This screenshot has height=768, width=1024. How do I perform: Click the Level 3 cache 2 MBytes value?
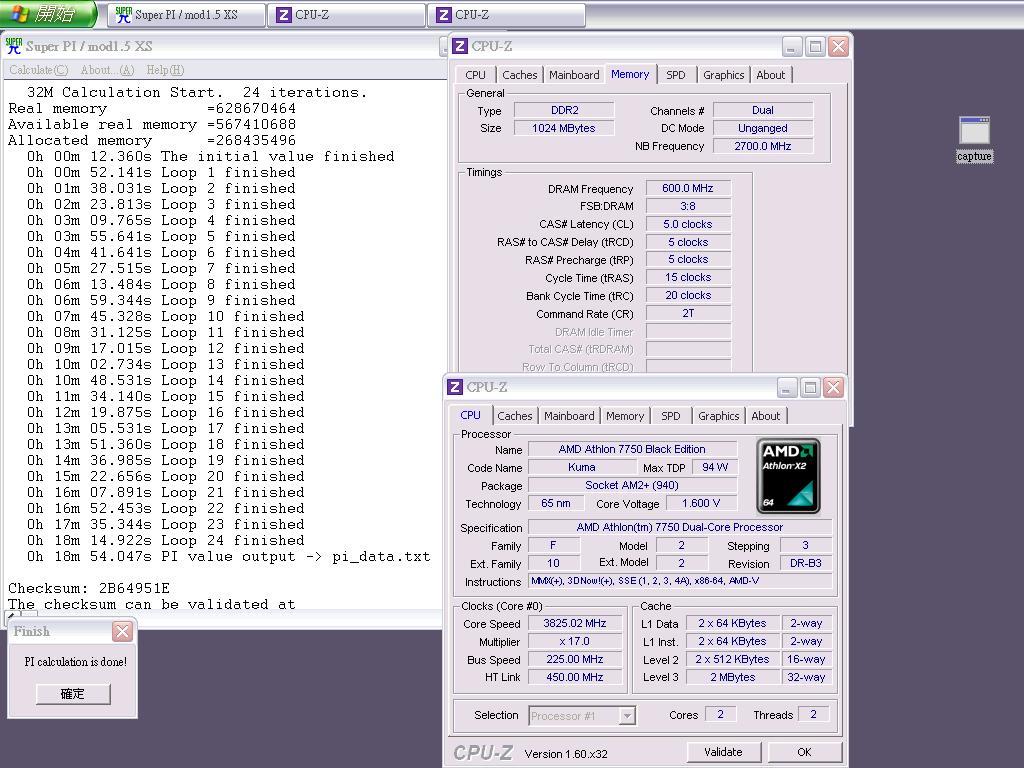pyautogui.click(x=733, y=677)
